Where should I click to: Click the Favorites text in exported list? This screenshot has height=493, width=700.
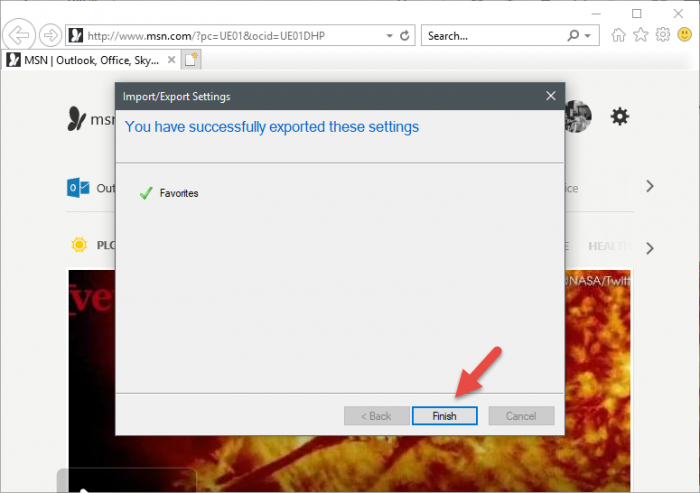point(179,193)
